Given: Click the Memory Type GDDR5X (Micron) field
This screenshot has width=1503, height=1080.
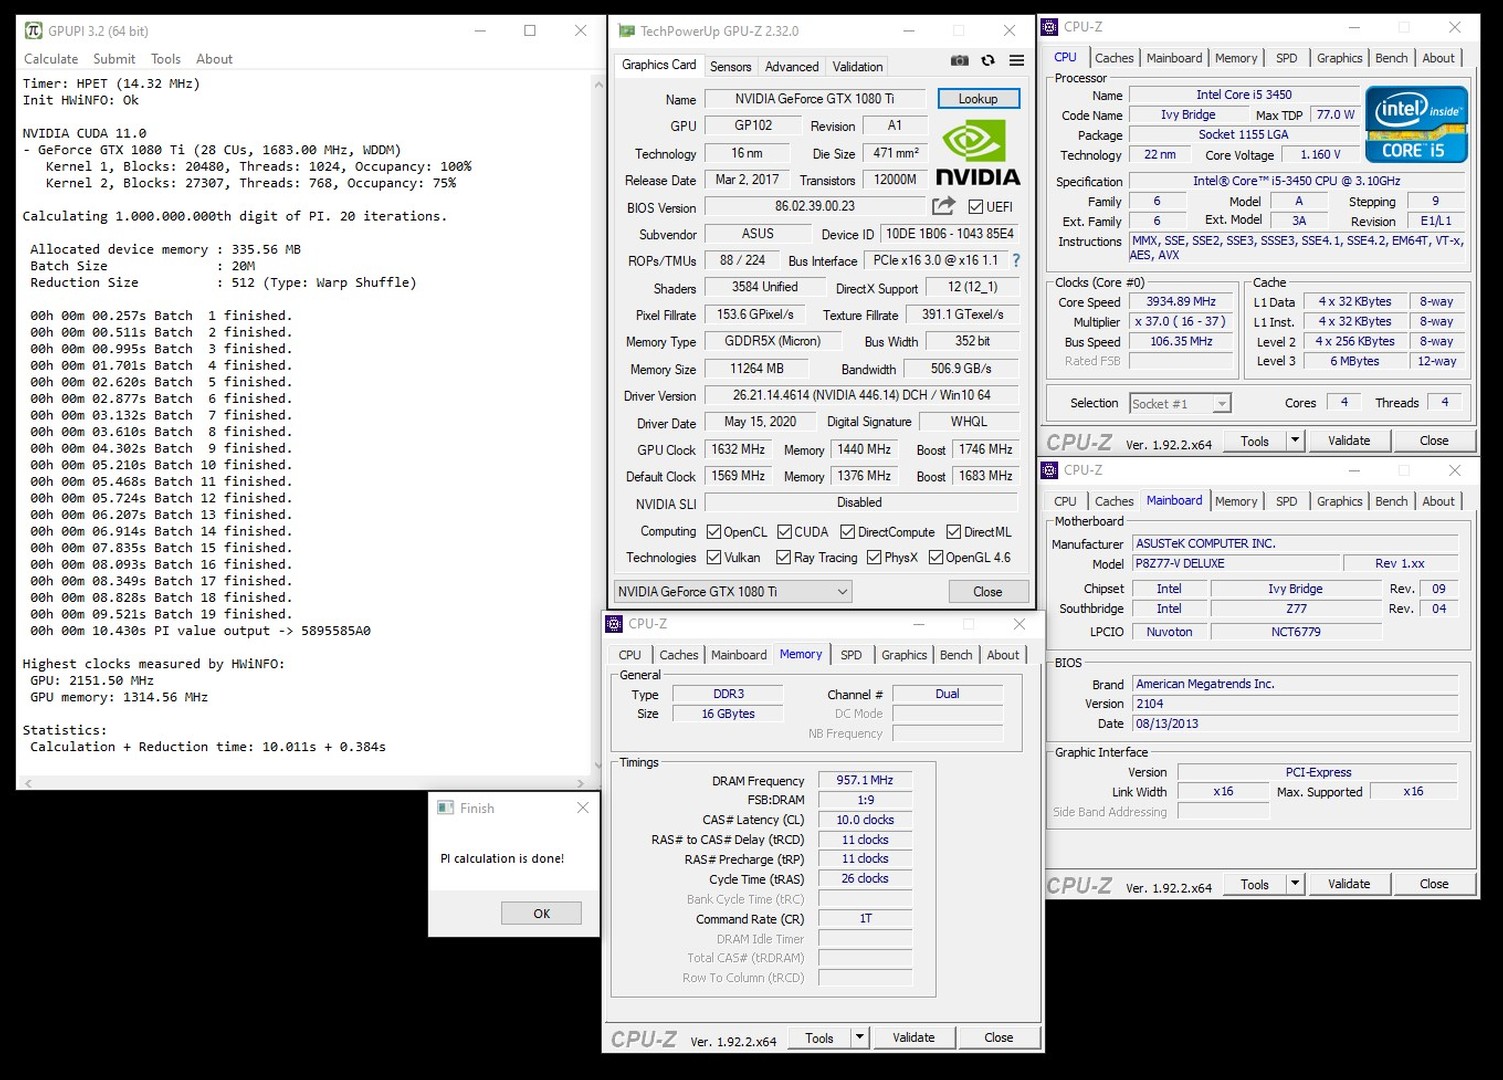Looking at the screenshot, I should point(772,341).
